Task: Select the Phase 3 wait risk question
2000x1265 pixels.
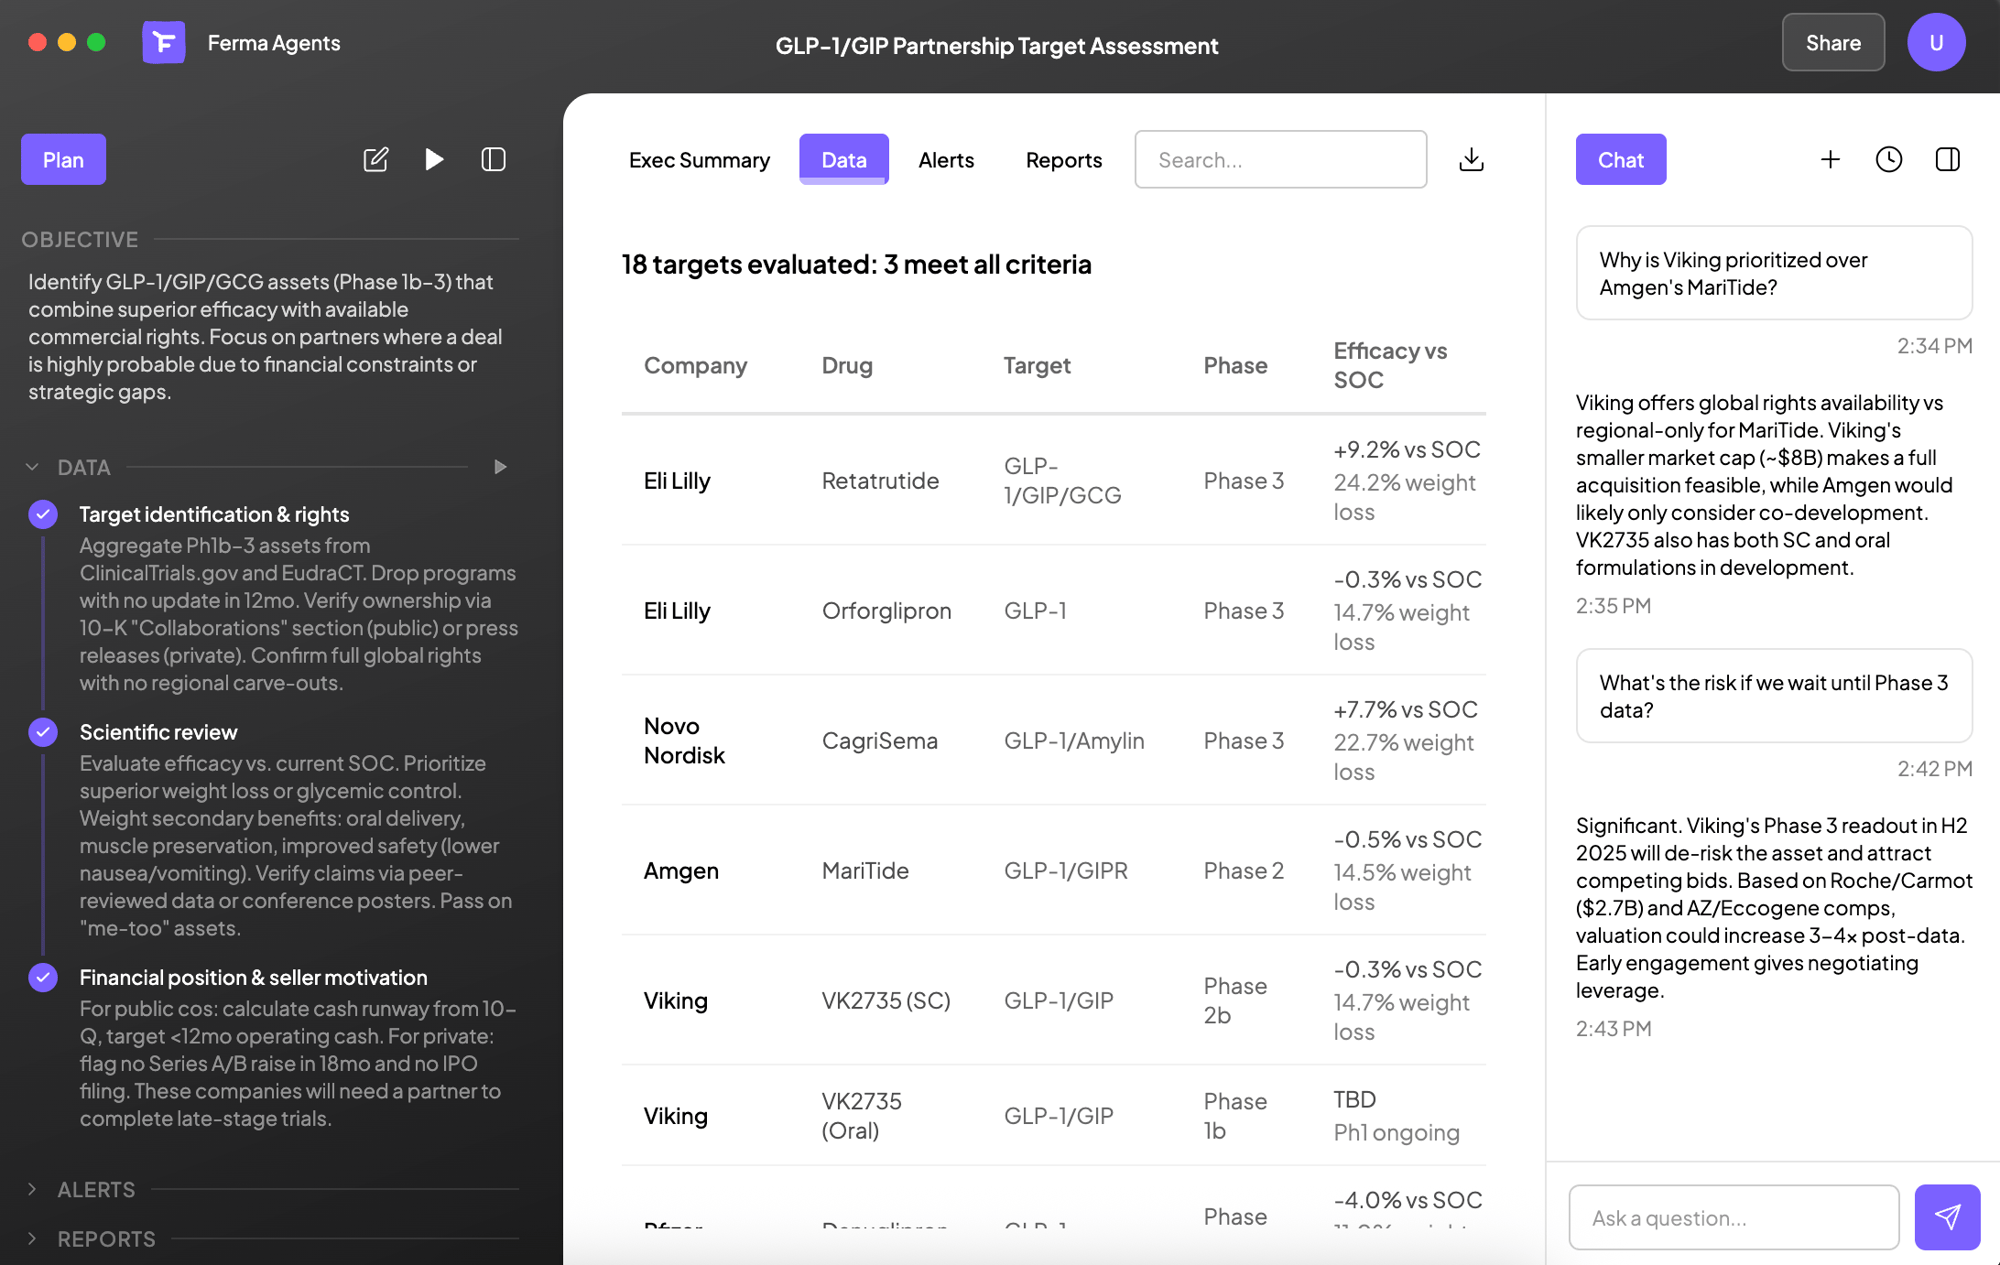Action: (x=1774, y=696)
